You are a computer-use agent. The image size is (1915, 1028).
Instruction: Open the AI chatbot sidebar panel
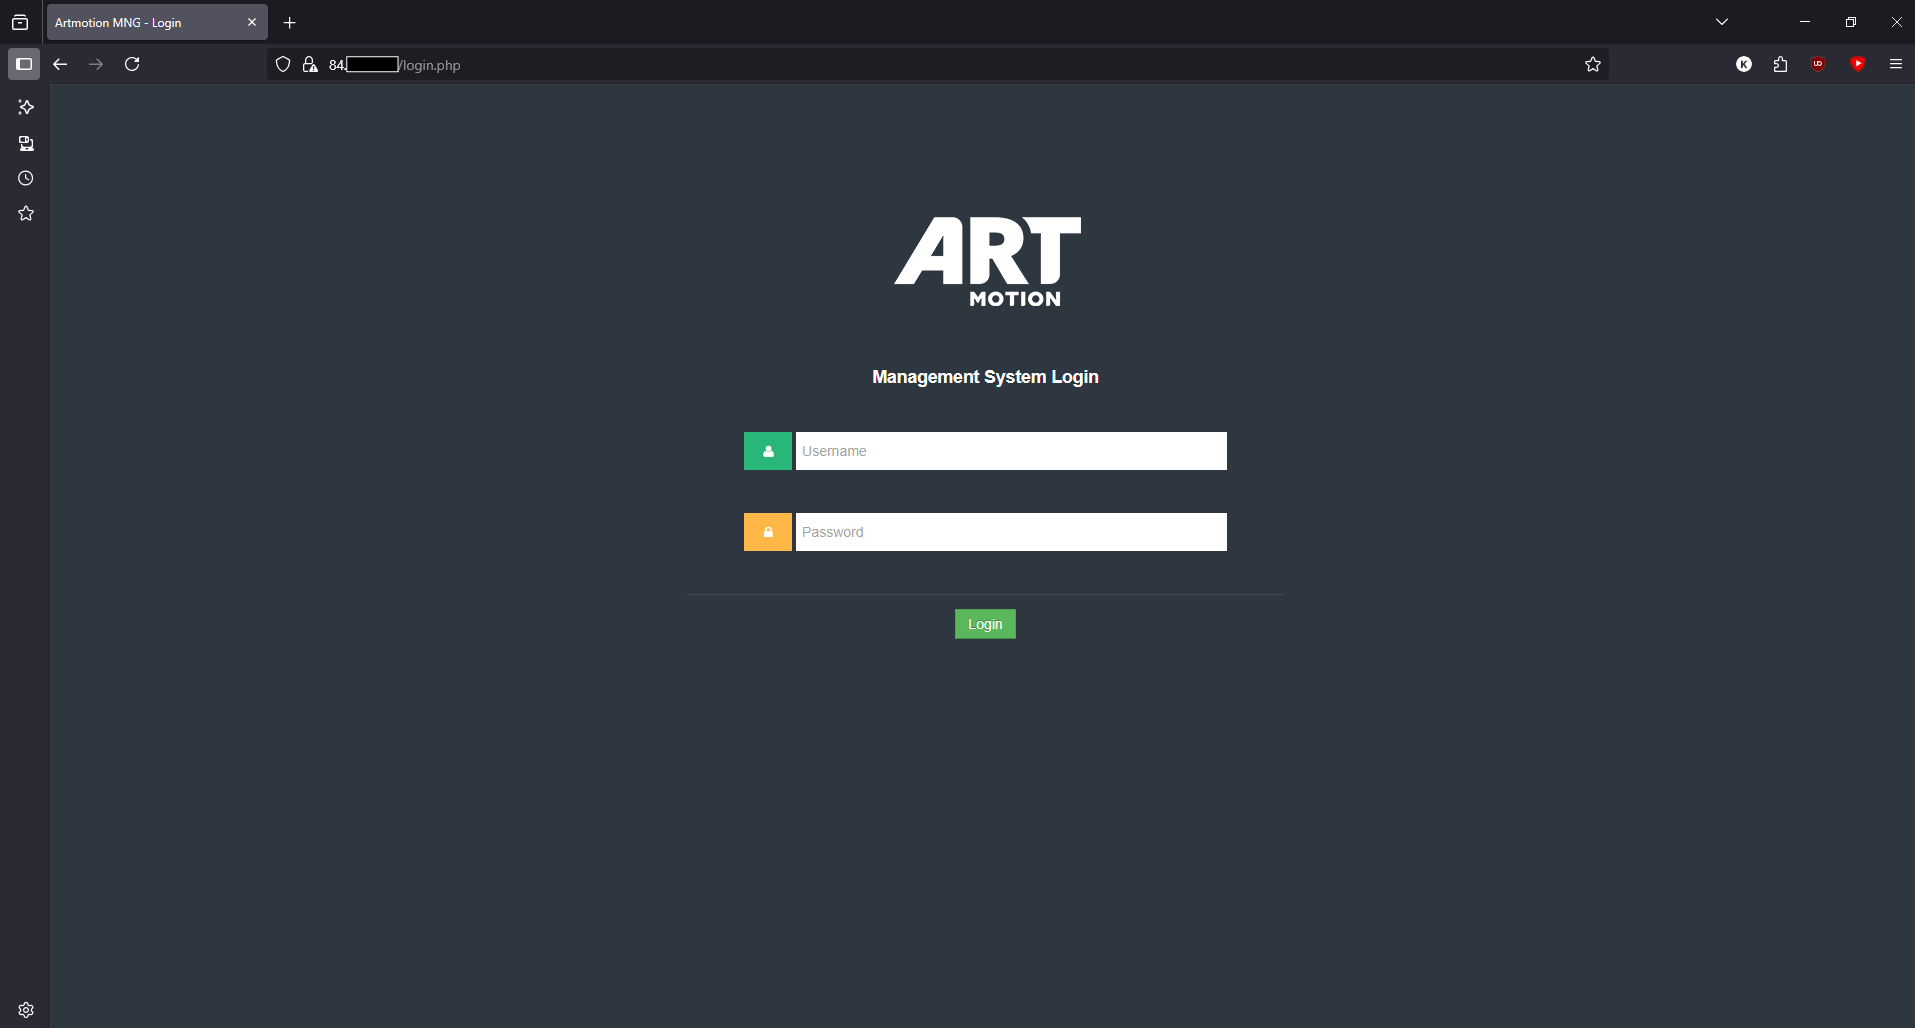tap(26, 107)
